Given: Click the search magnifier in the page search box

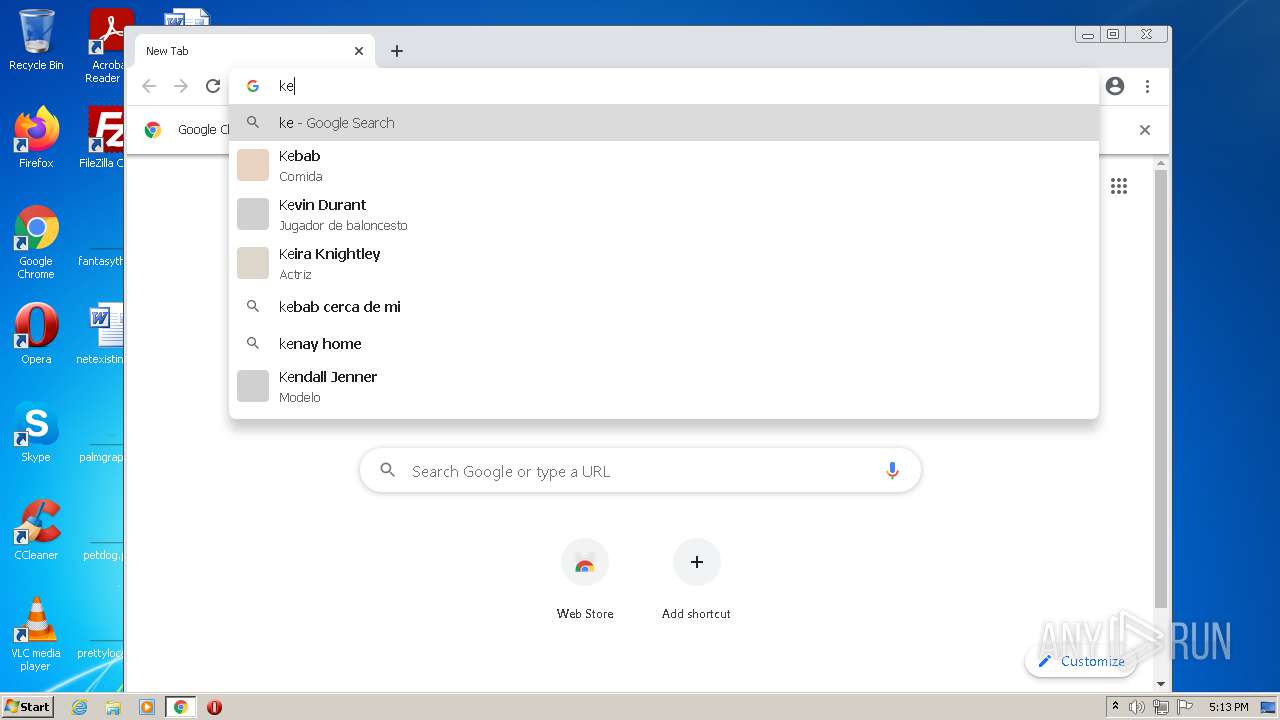Looking at the screenshot, I should click(388, 470).
